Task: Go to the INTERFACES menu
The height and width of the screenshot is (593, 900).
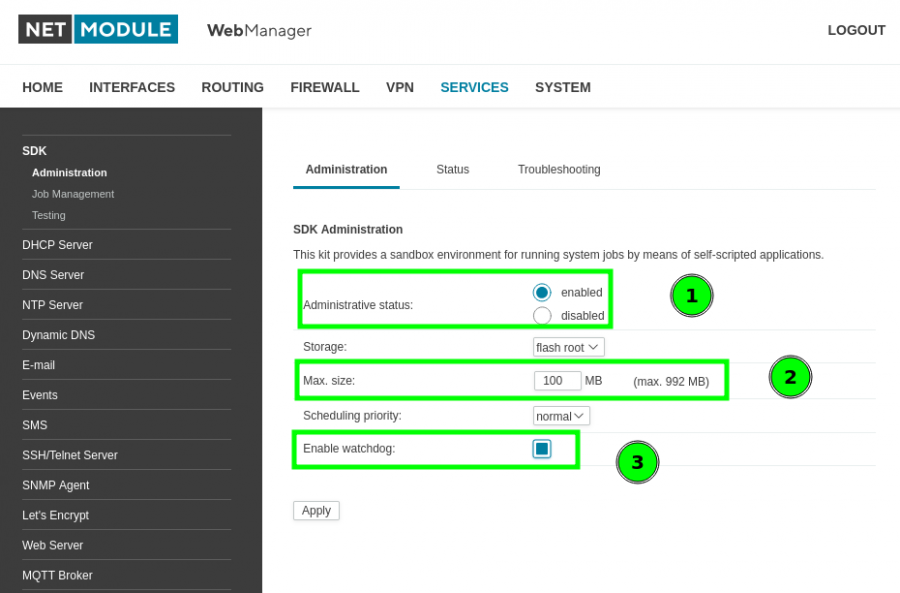Action: 132,87
